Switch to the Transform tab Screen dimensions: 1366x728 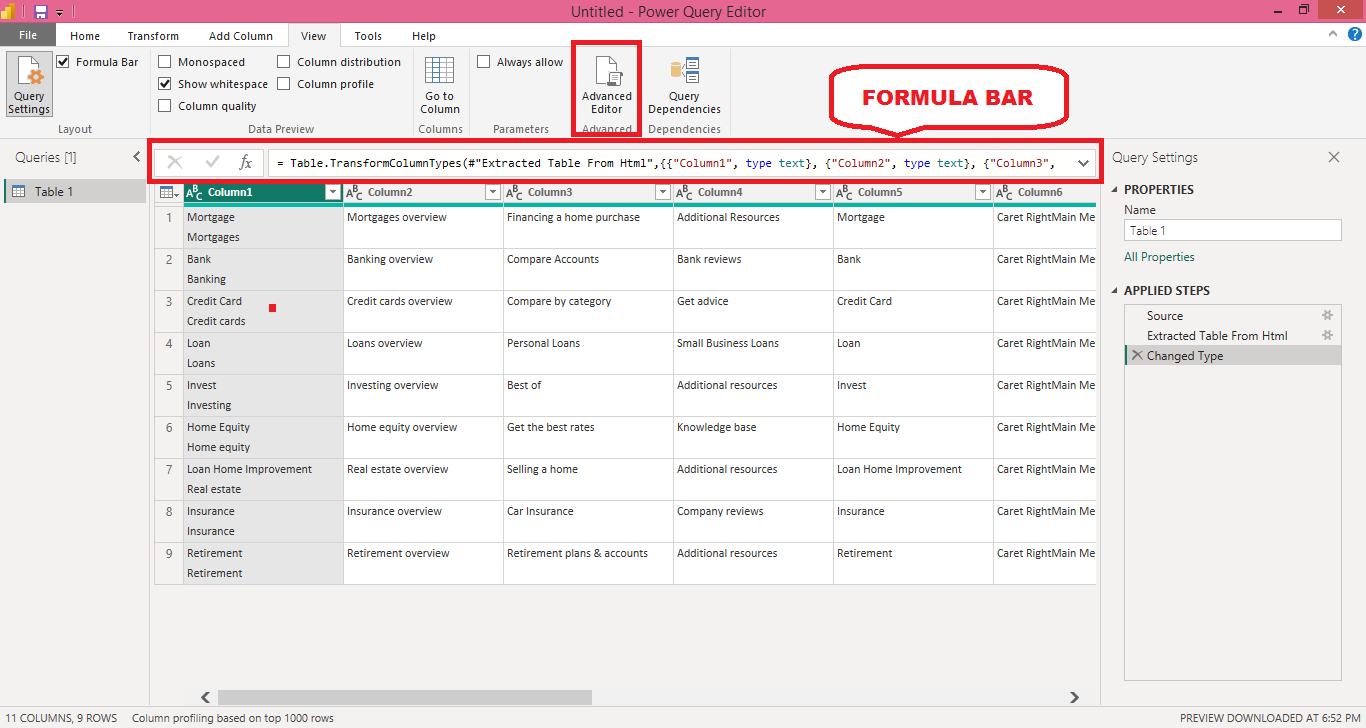(153, 36)
